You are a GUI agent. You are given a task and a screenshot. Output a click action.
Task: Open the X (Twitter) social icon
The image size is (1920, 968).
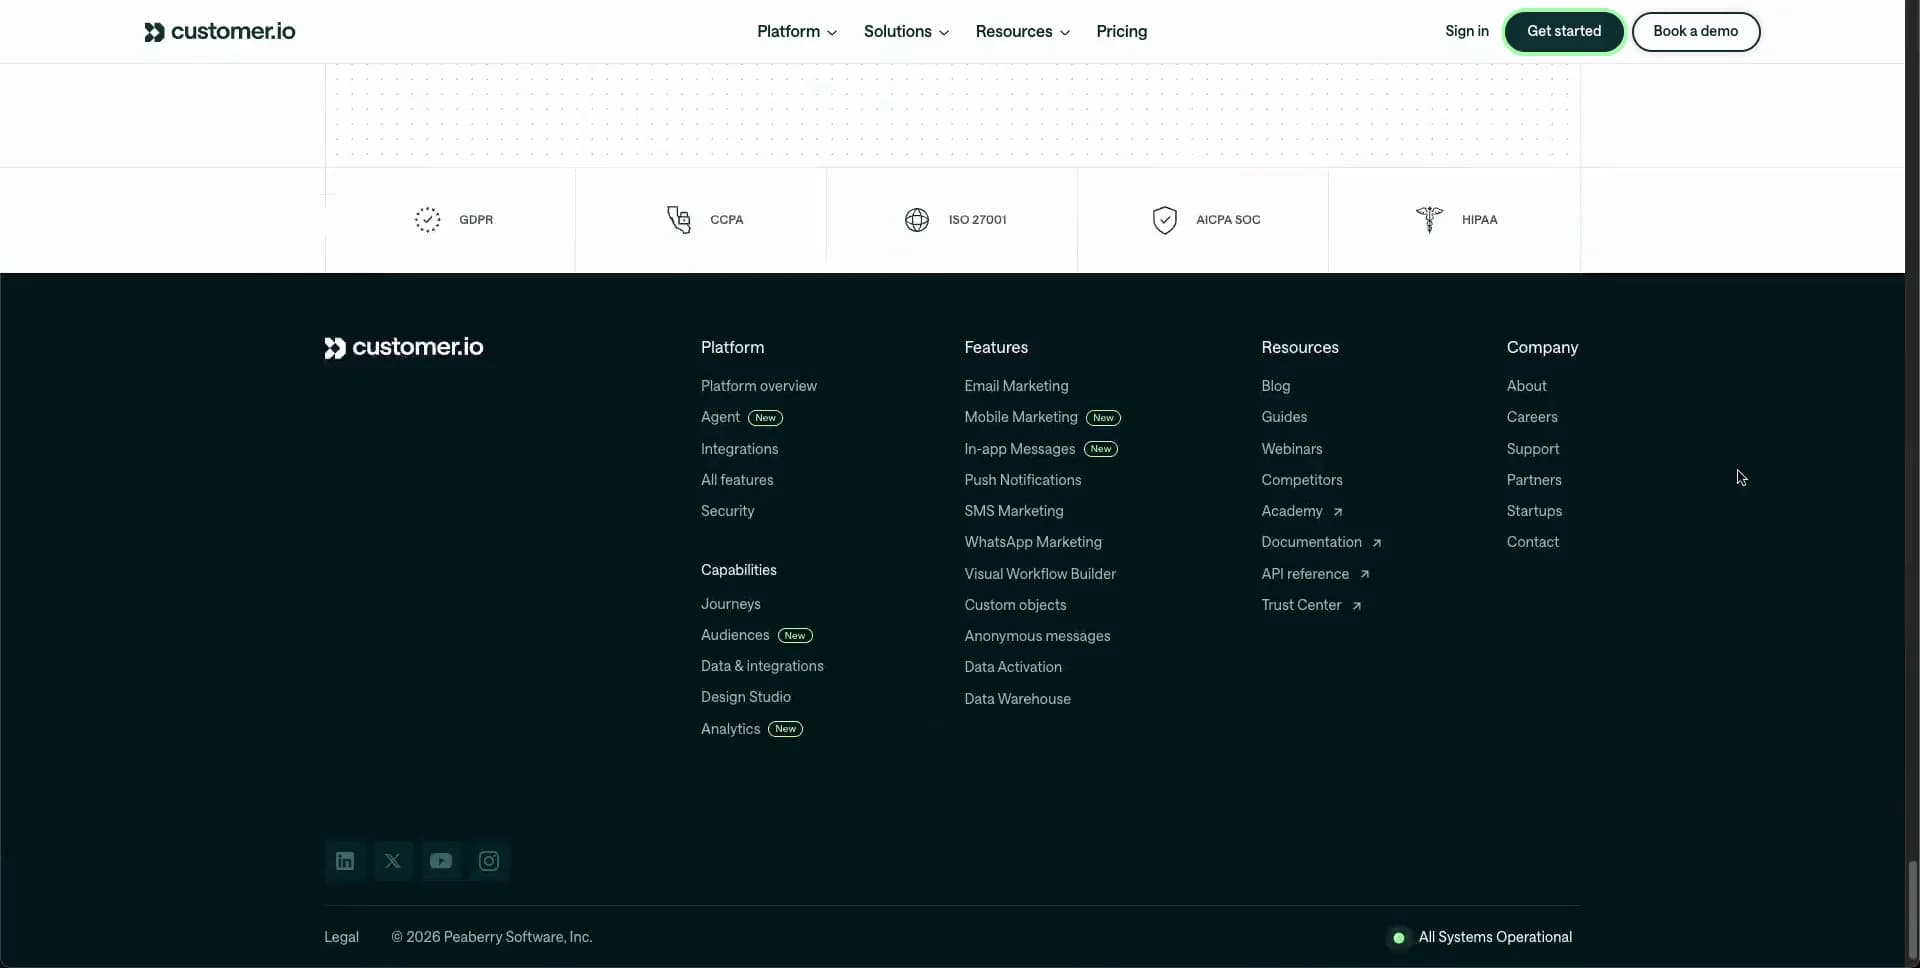[x=393, y=861]
